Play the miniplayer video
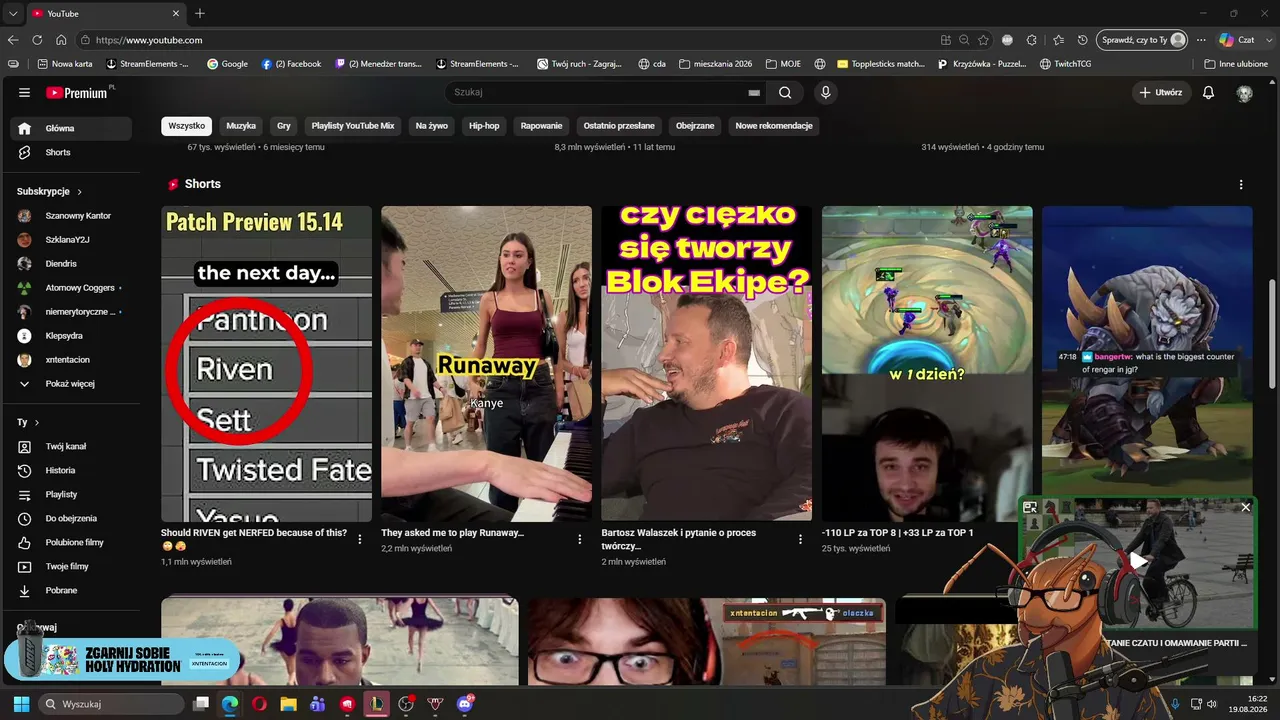This screenshot has width=1280, height=720. tap(1138, 562)
